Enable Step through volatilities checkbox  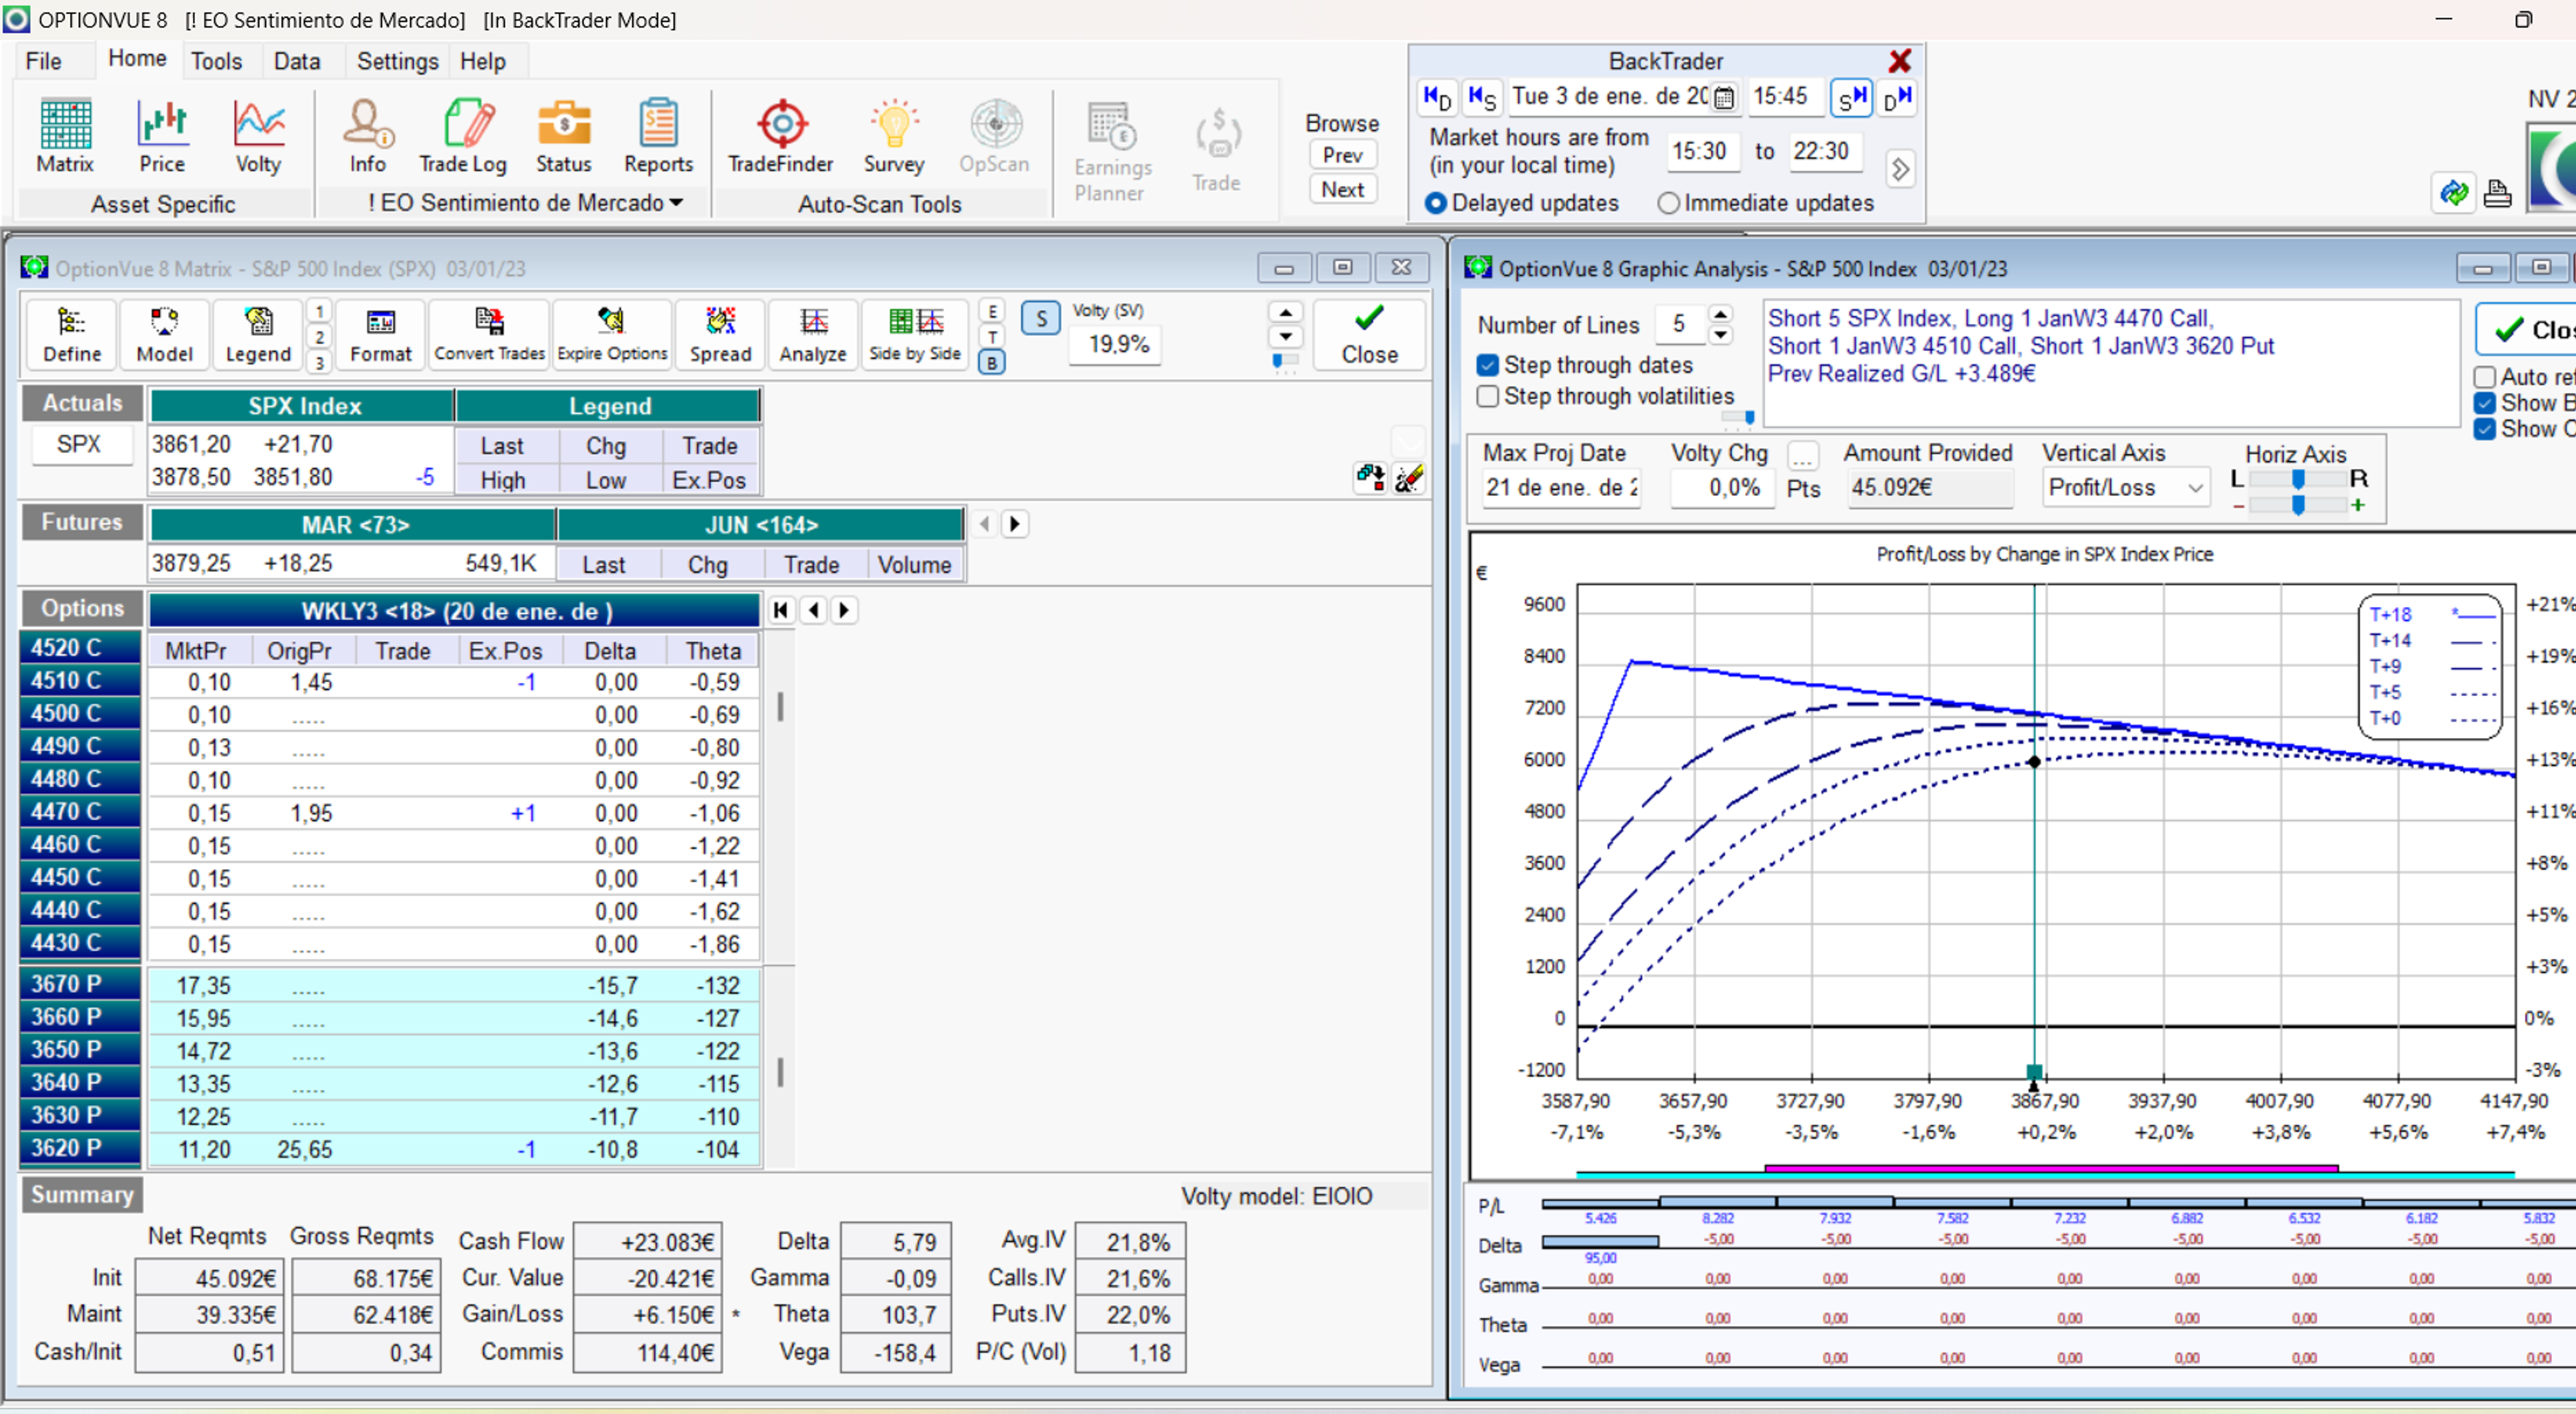tap(1488, 396)
